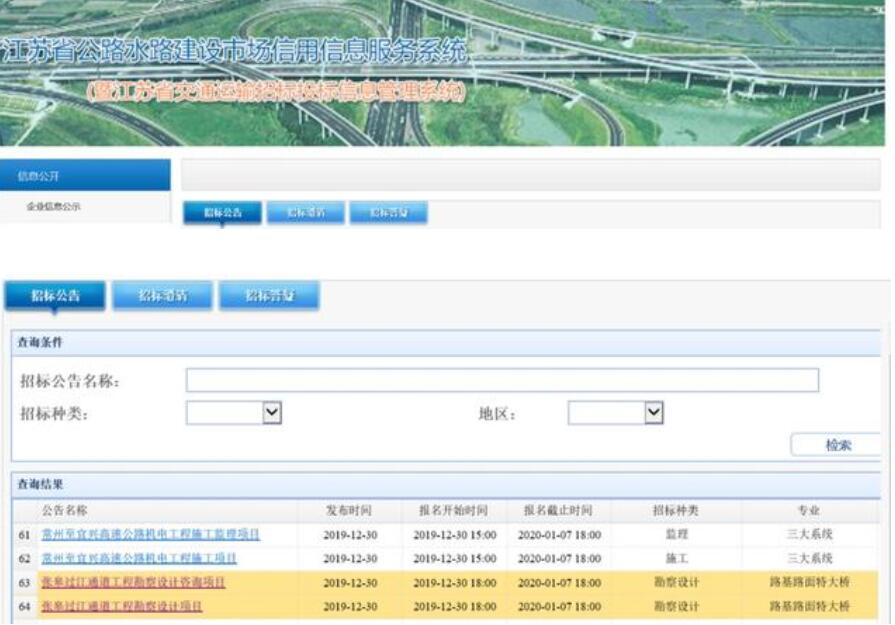Open the 常州至宜兴高速公路机电工程施工项目 notice in row 62
Viewport: 895px width, 625px height.
139,558
